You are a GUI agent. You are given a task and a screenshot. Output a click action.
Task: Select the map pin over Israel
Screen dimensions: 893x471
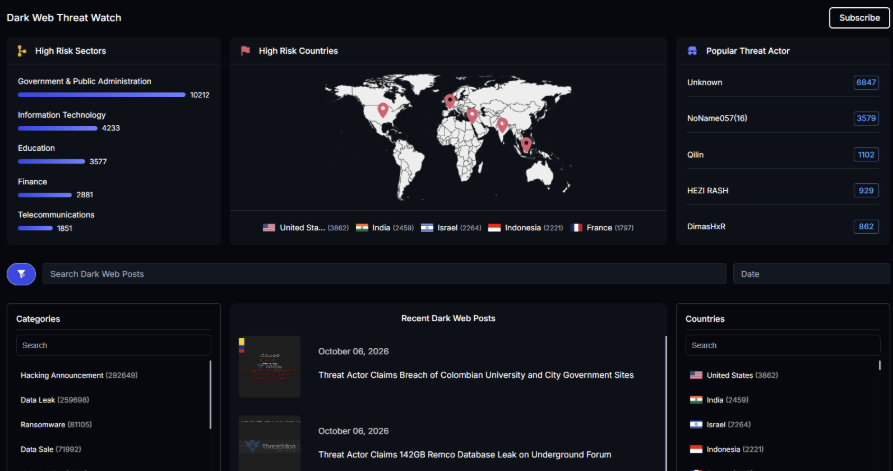472,115
